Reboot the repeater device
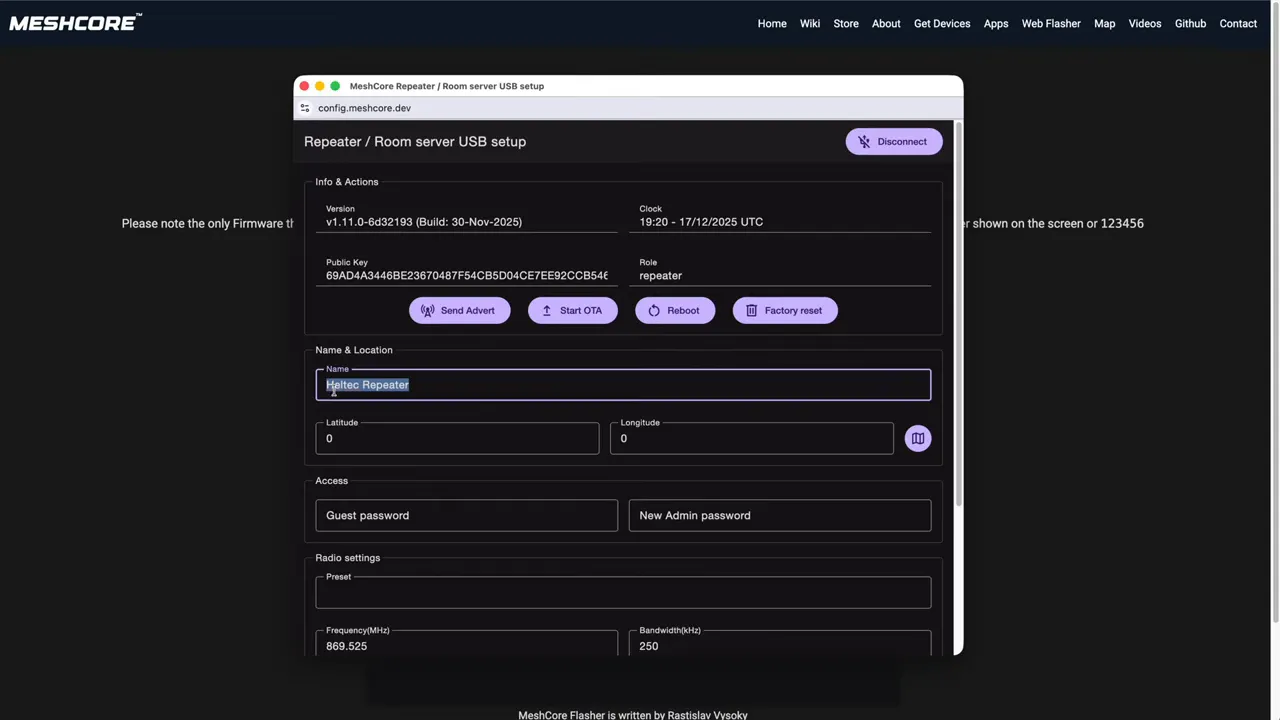Viewport: 1280px width, 720px height. [675, 310]
